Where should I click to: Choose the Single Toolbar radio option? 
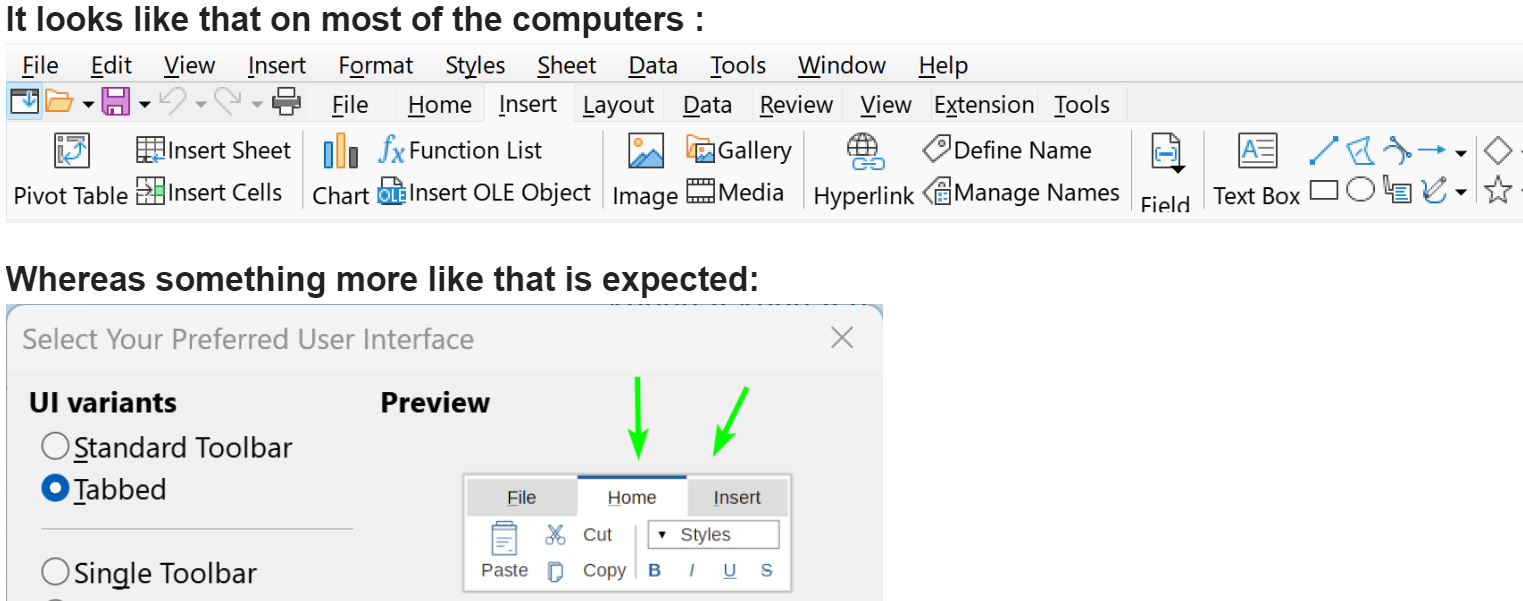click(56, 572)
